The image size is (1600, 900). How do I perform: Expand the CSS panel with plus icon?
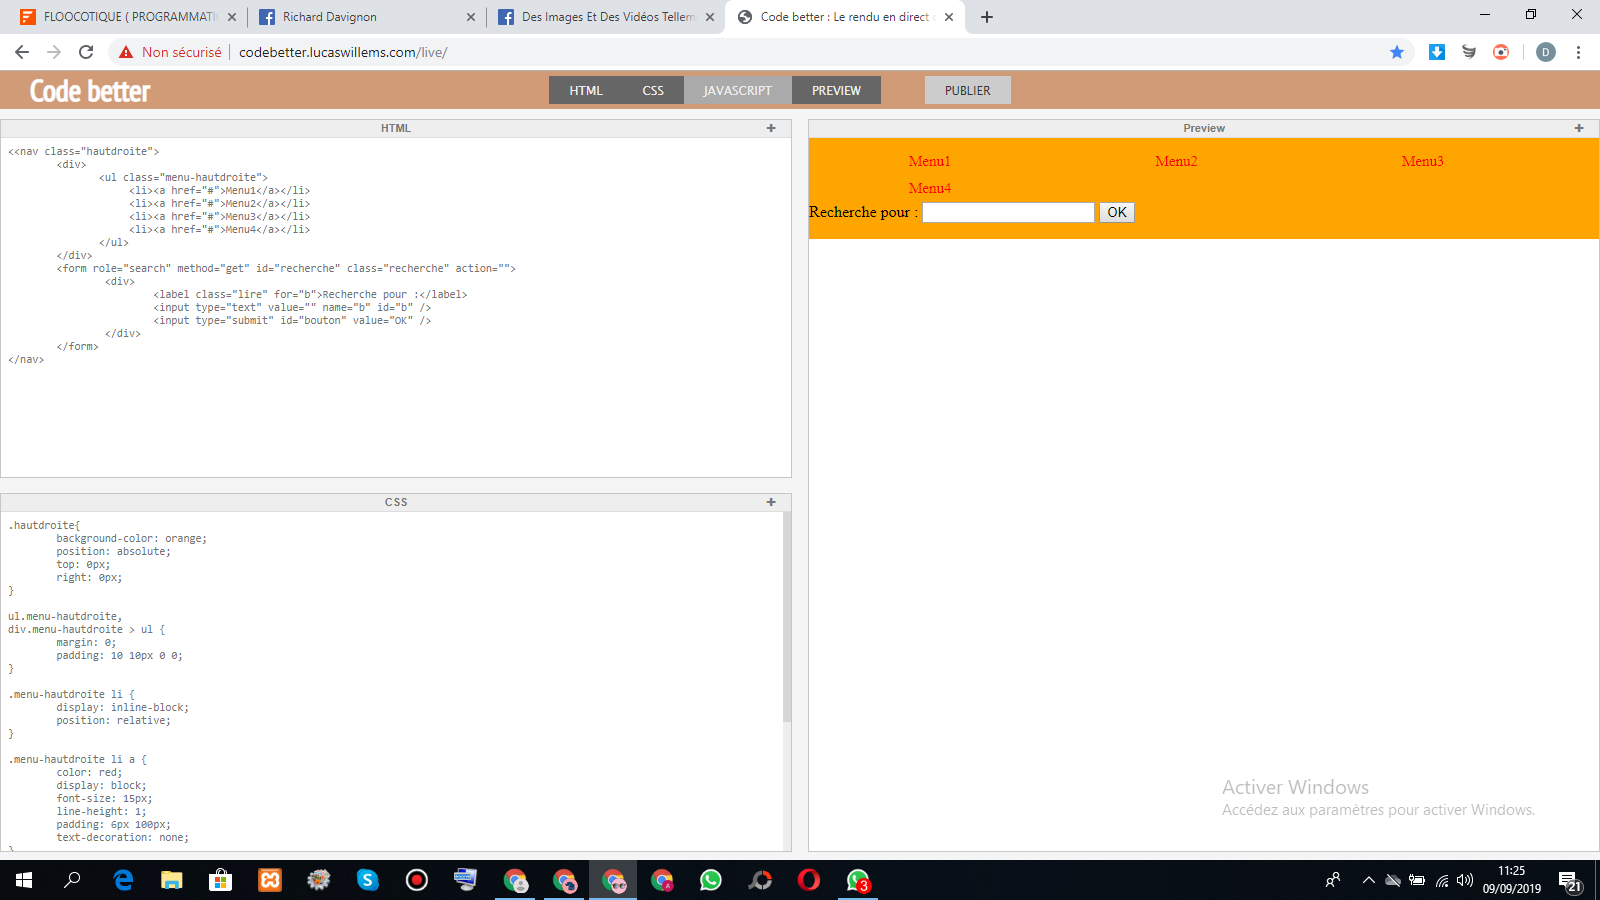click(770, 502)
